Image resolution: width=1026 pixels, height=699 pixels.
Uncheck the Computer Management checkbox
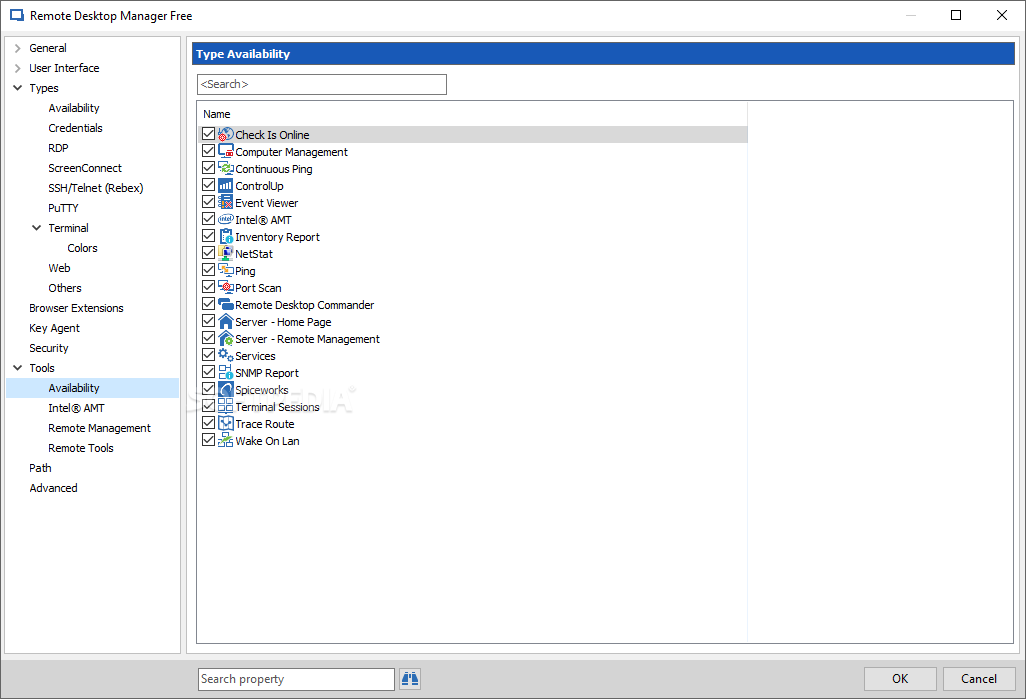(x=208, y=151)
